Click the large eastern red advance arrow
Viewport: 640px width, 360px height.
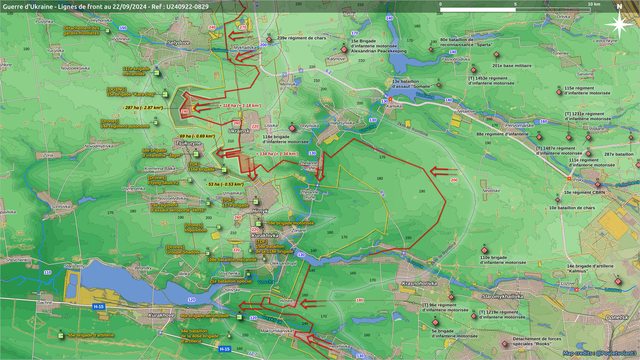[x=444, y=171]
